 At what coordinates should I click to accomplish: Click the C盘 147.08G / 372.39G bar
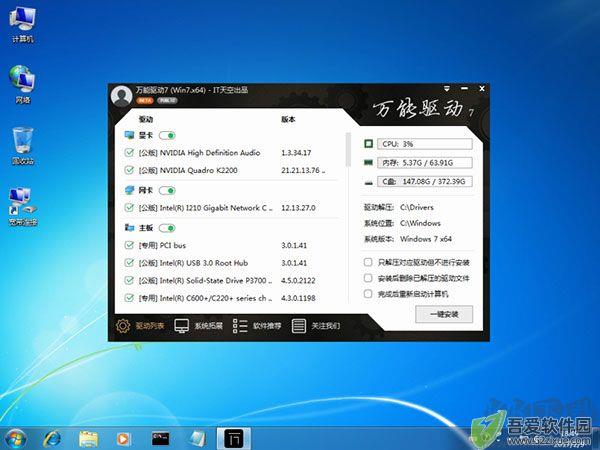tap(425, 181)
